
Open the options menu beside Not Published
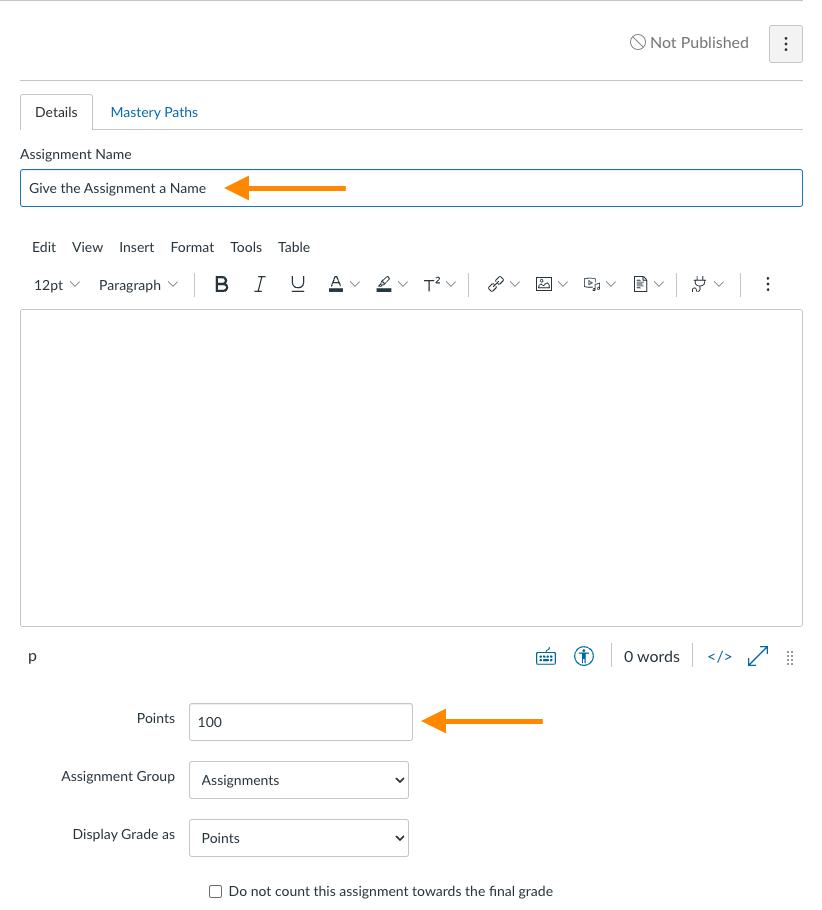[786, 44]
